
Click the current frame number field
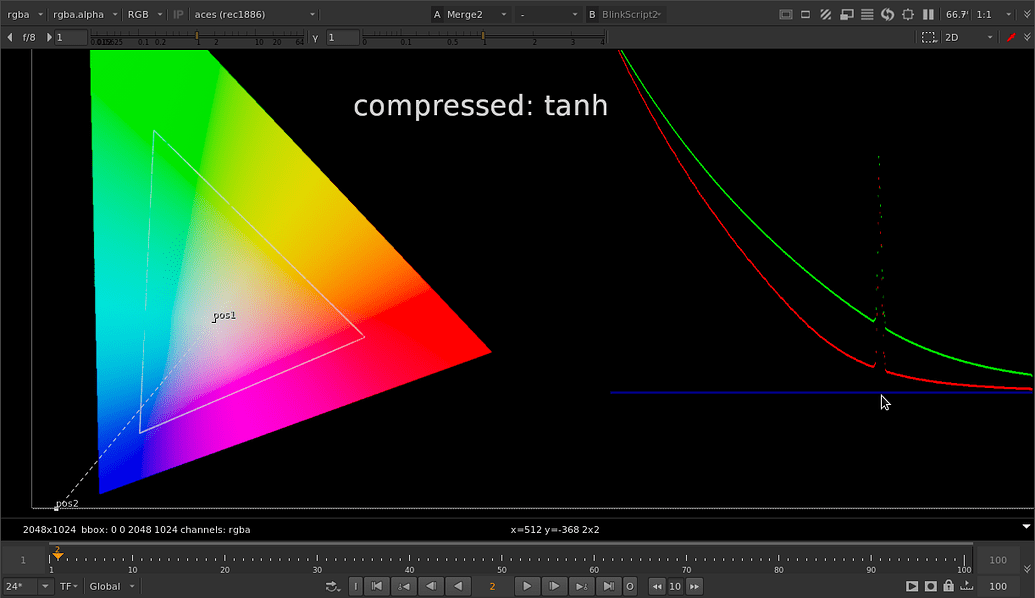(x=492, y=586)
